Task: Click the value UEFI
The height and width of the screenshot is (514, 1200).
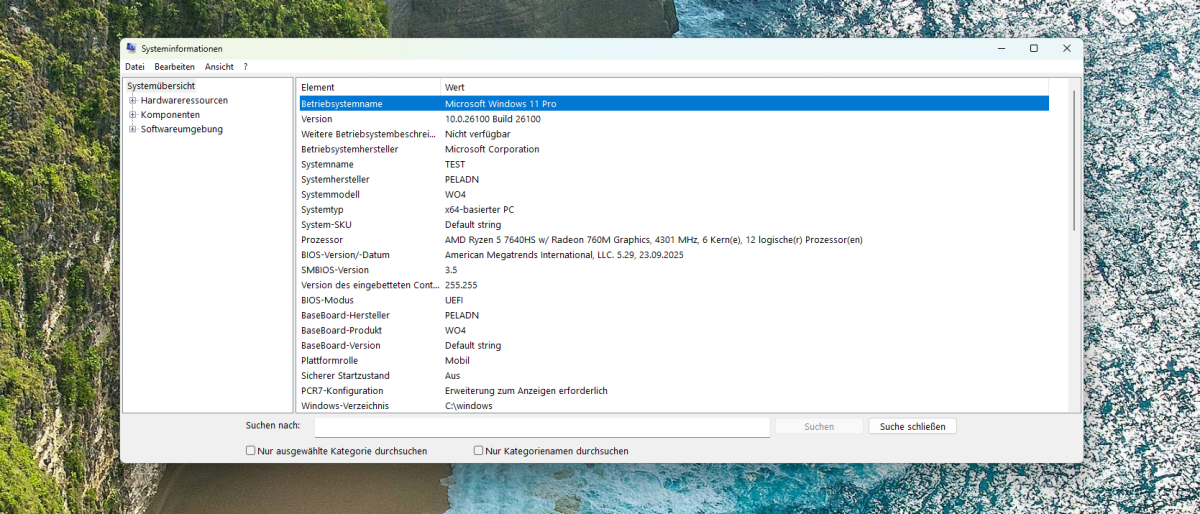Action: [x=454, y=300]
